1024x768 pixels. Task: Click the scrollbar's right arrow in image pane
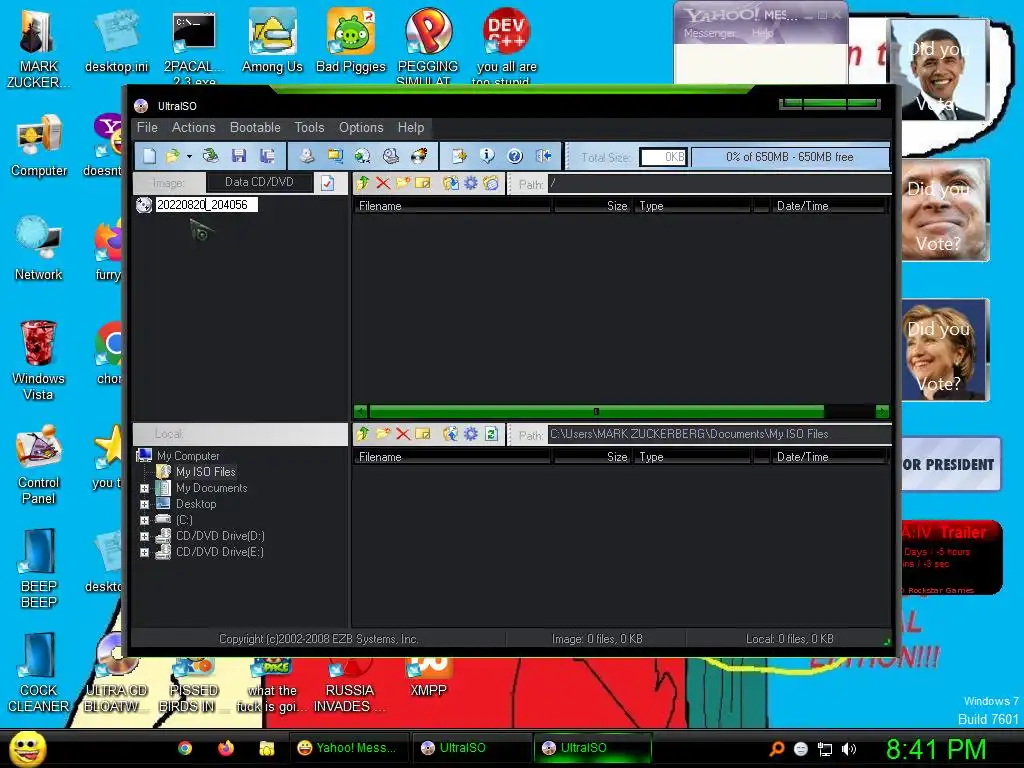(882, 411)
